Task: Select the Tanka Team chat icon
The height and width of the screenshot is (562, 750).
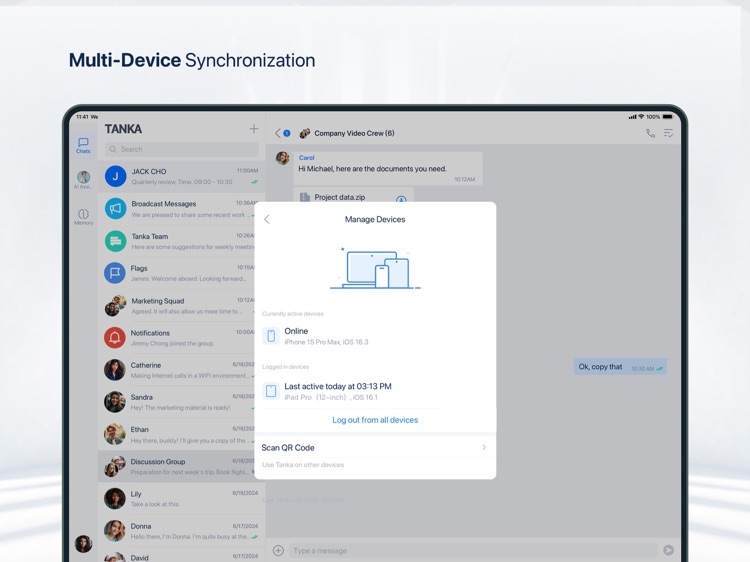Action: pyautogui.click(x=115, y=241)
